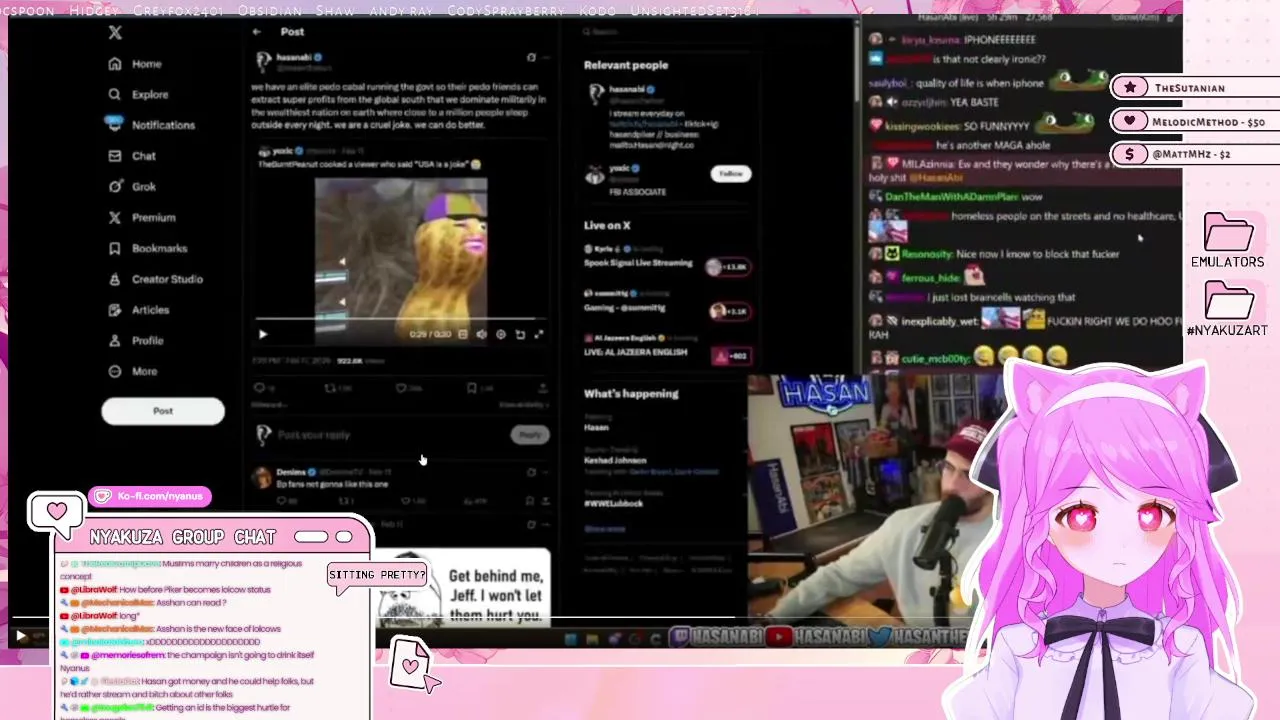Screen dimensions: 1280x720
Task: Play the peanut video in the tweet
Action: coord(262,335)
